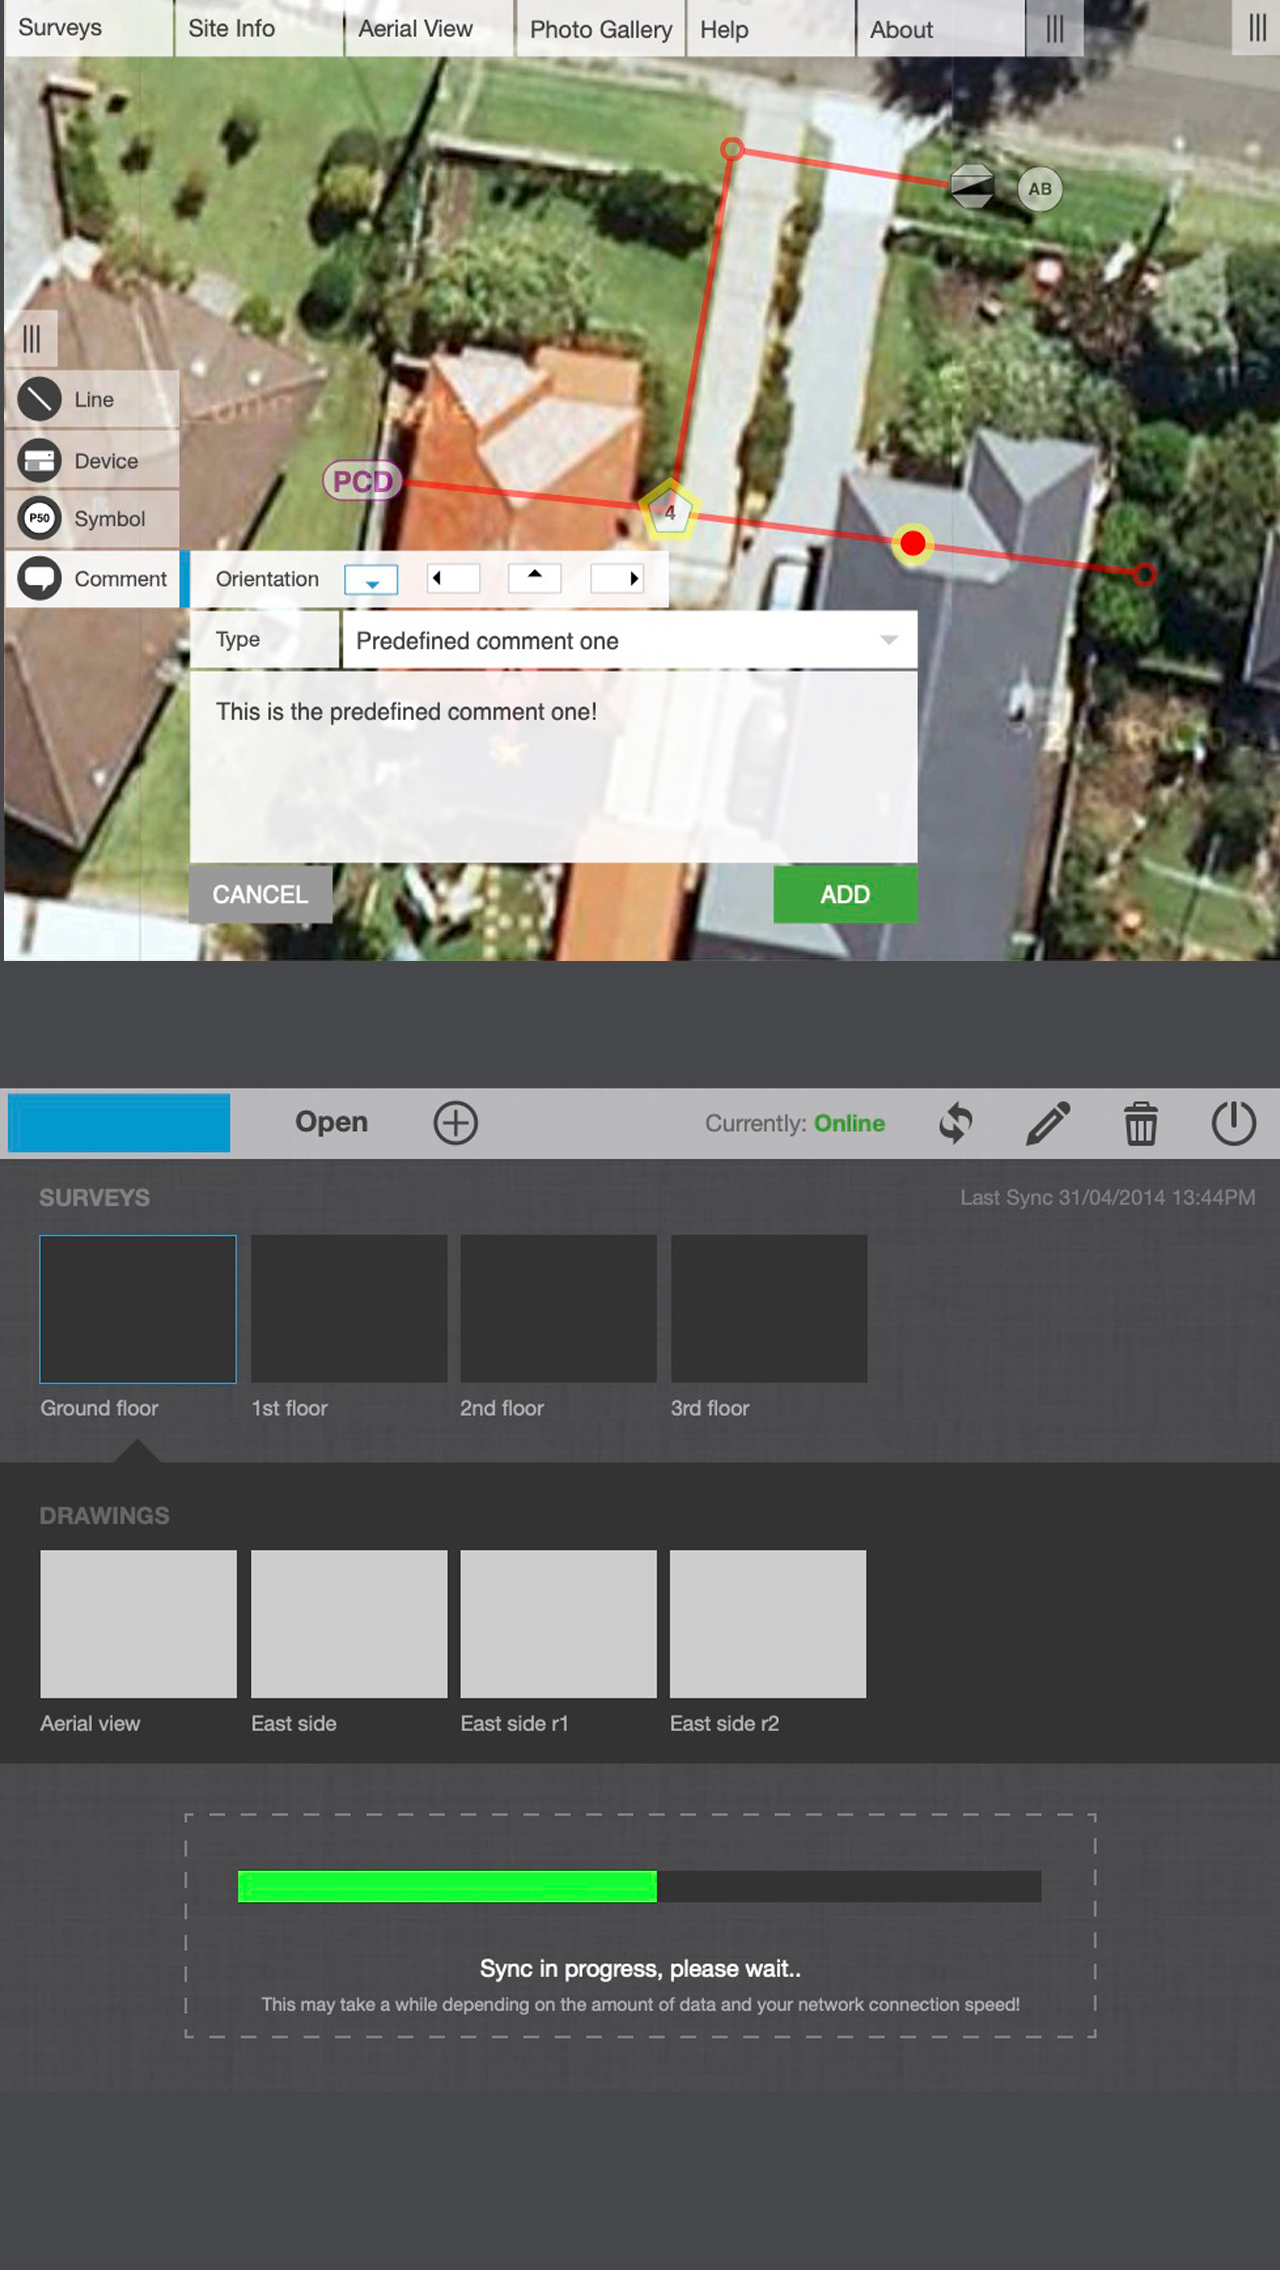Click the pencil edit icon
Viewport: 1280px width, 2270px height.
1048,1123
